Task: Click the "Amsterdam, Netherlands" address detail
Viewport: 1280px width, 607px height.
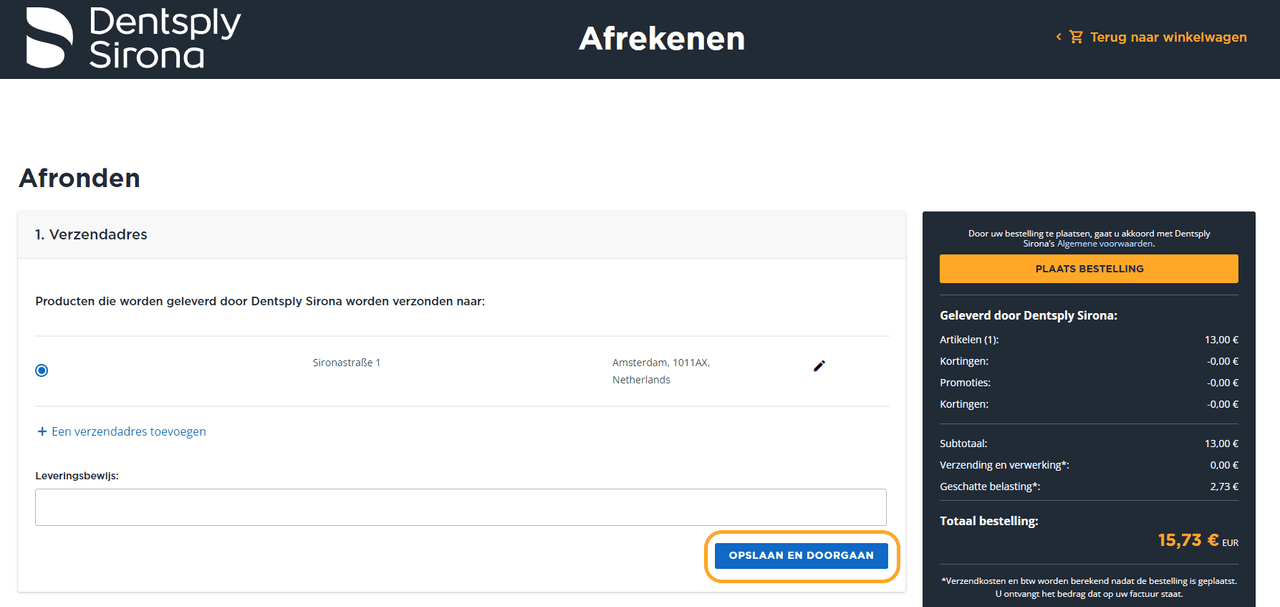Action: click(x=660, y=370)
